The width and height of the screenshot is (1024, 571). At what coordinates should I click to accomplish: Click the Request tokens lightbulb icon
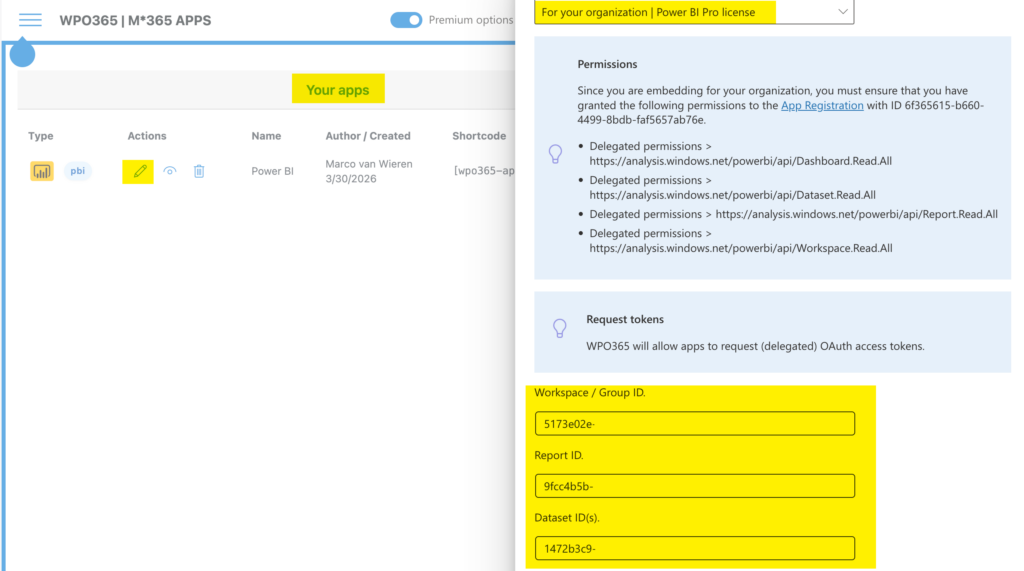(x=560, y=328)
